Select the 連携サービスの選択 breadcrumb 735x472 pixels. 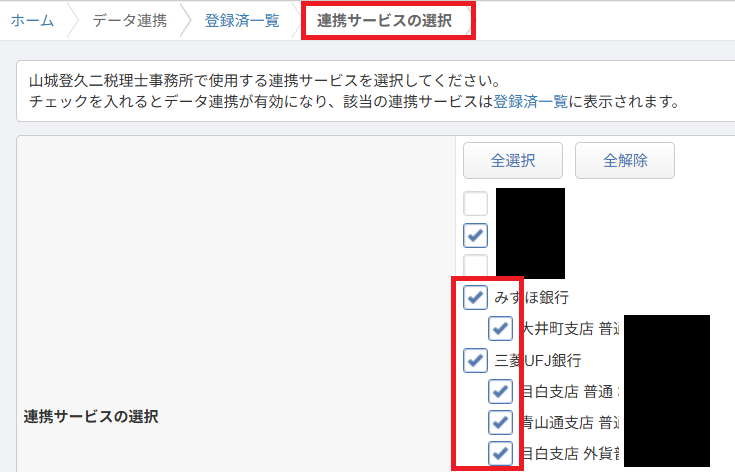coord(384,21)
